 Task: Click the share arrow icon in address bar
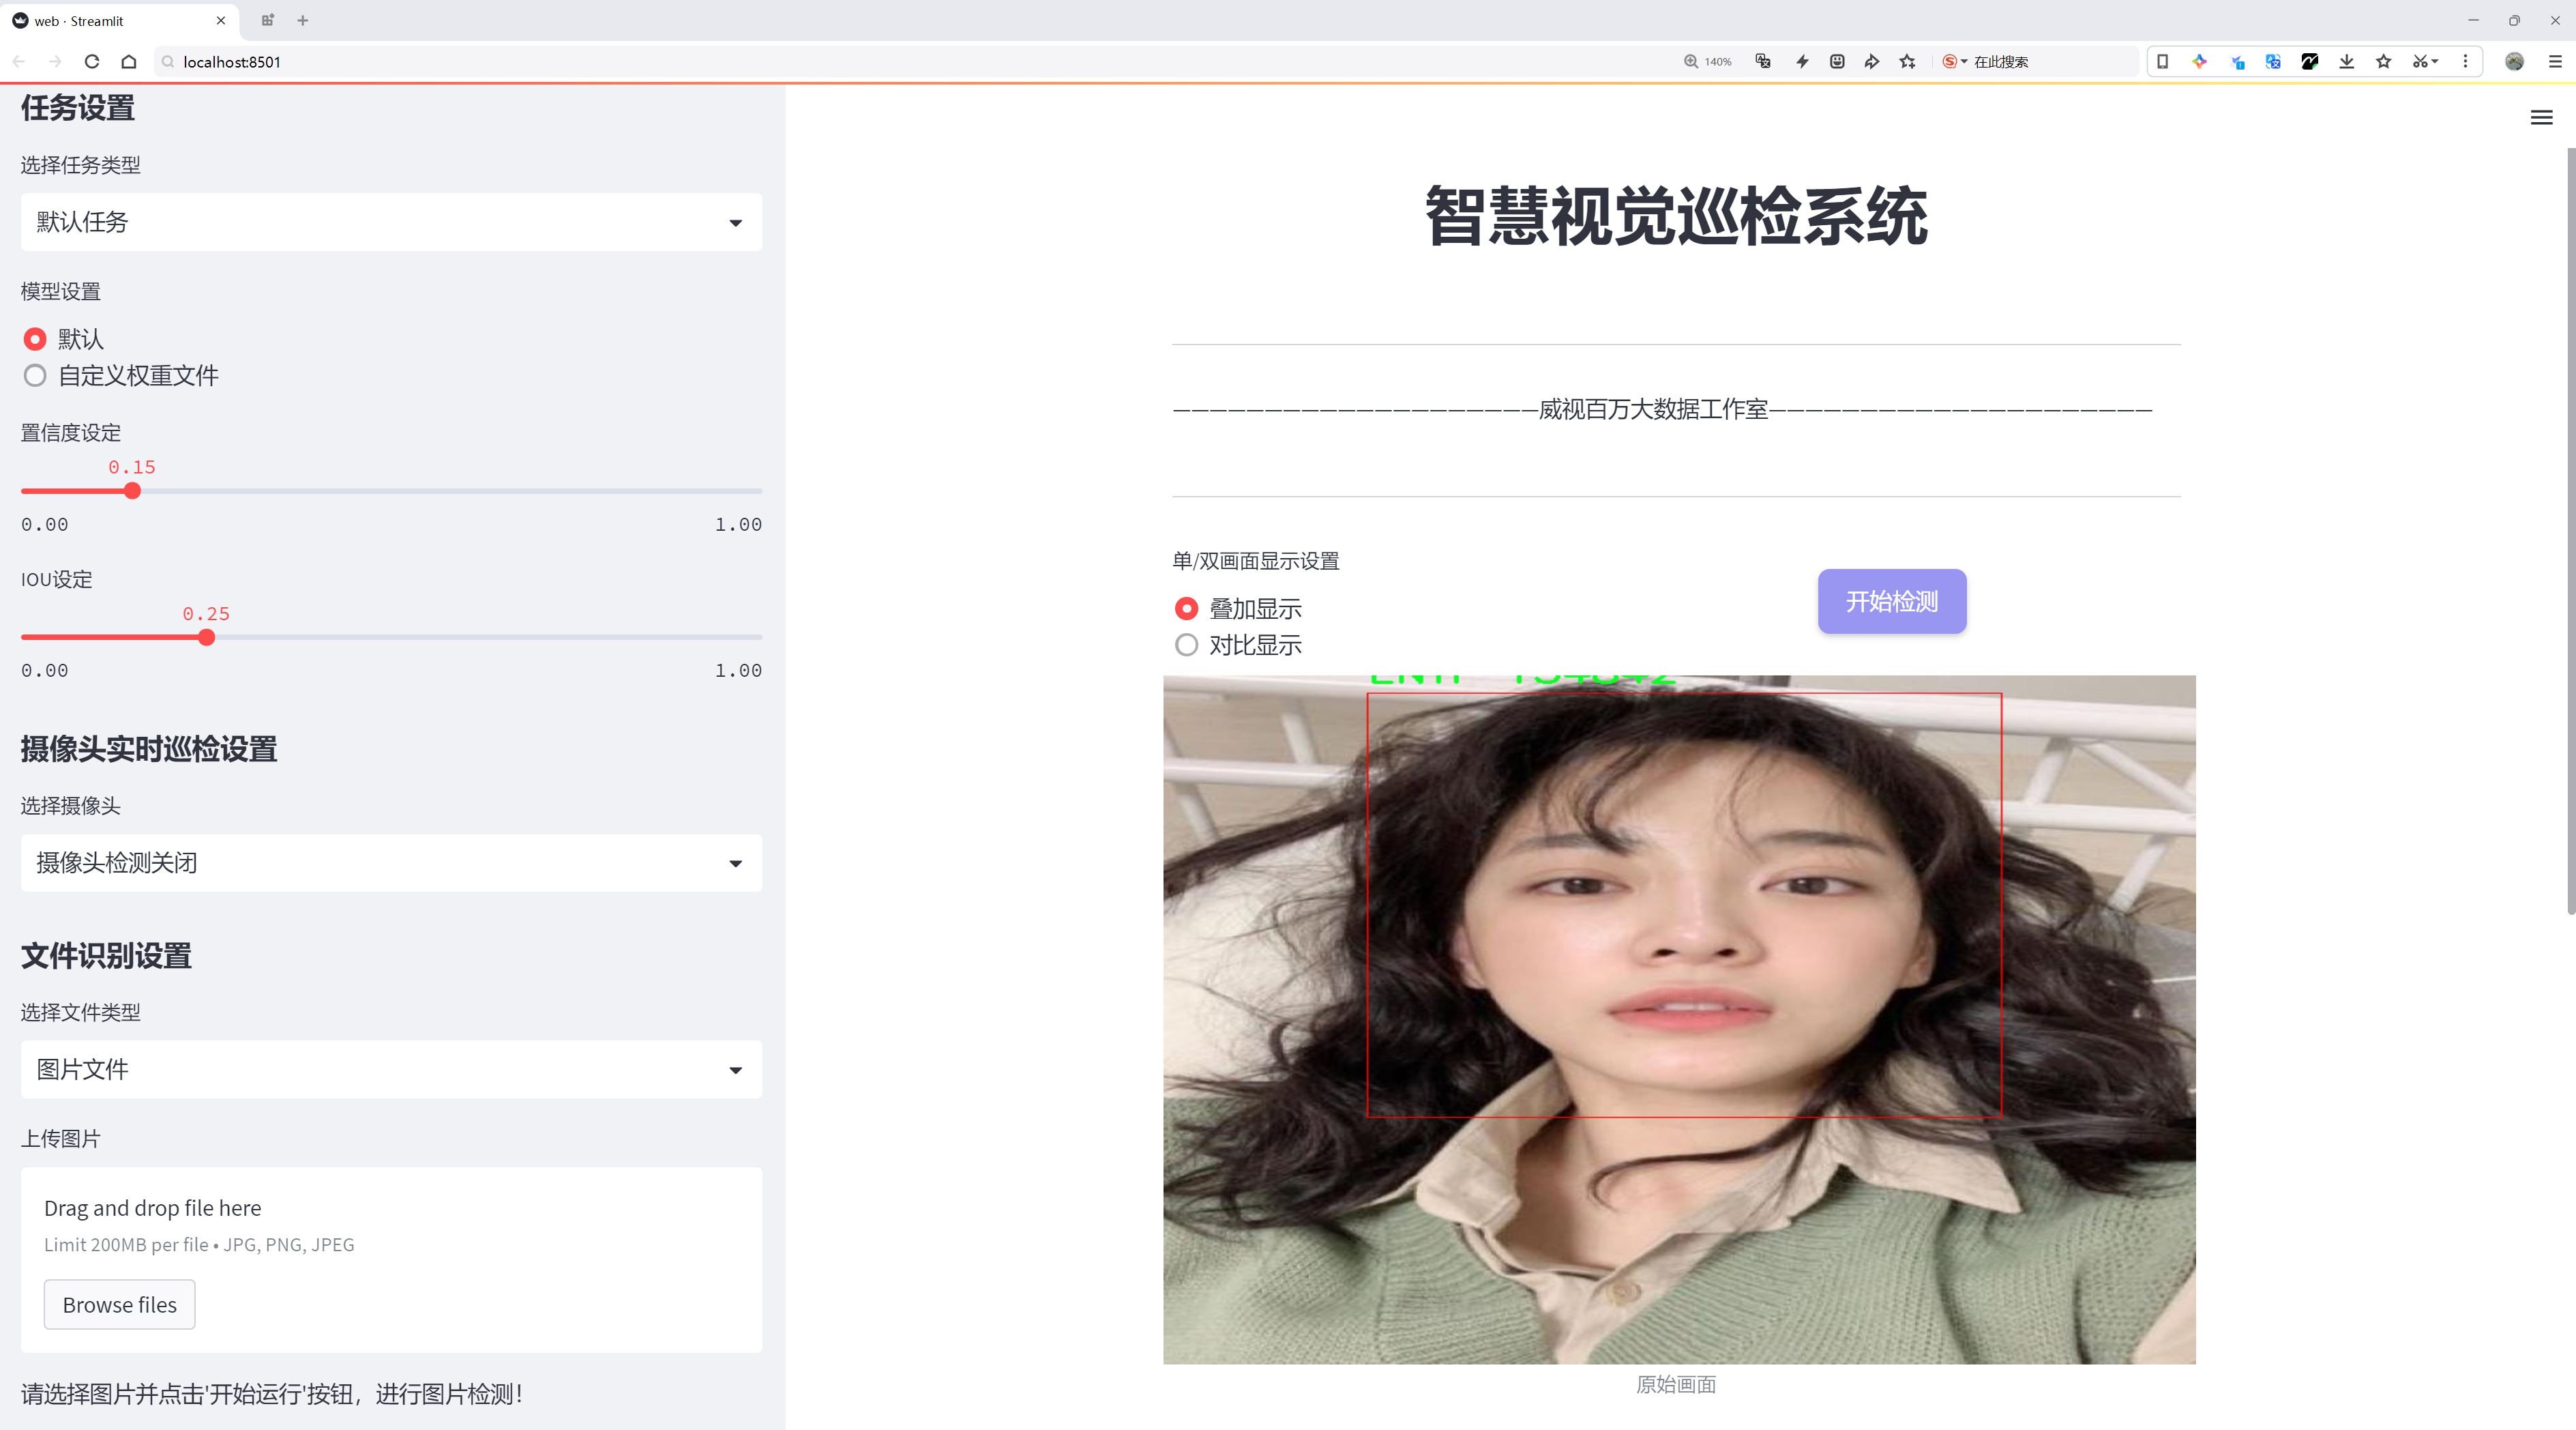[x=1872, y=62]
